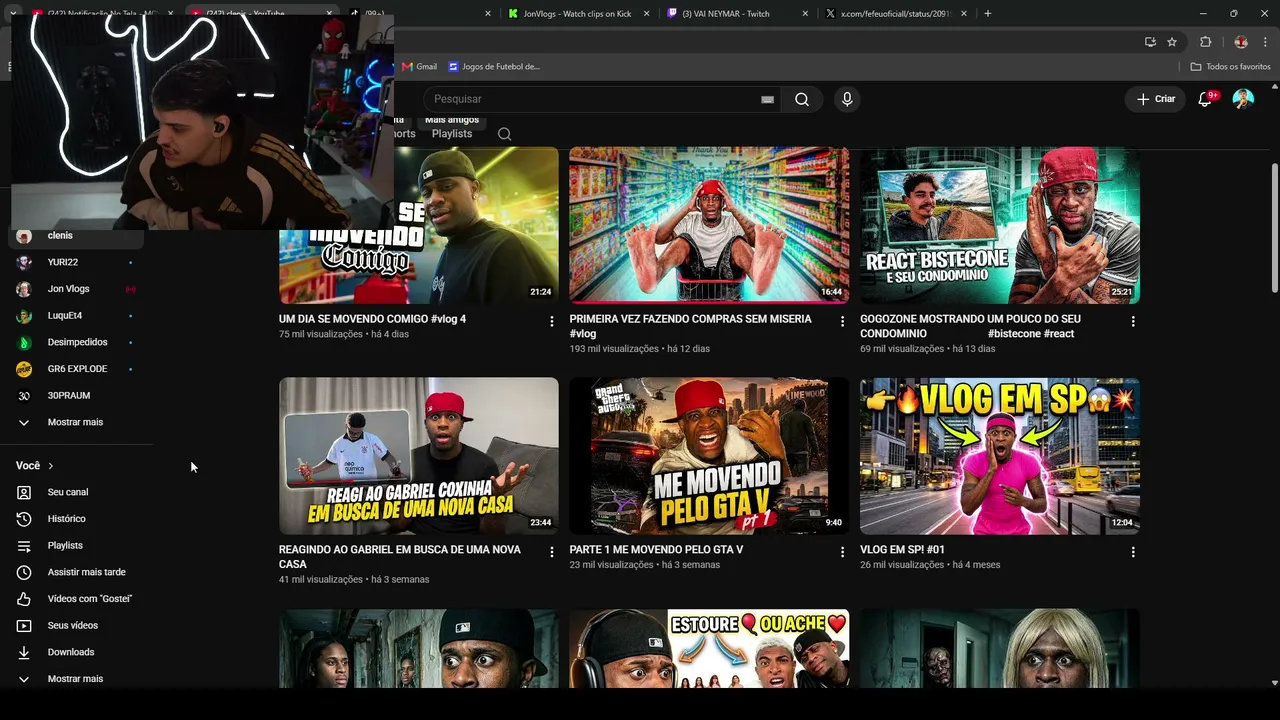Start voice search with the microphone icon
Screen dimensions: 1280x720
[x=847, y=99]
